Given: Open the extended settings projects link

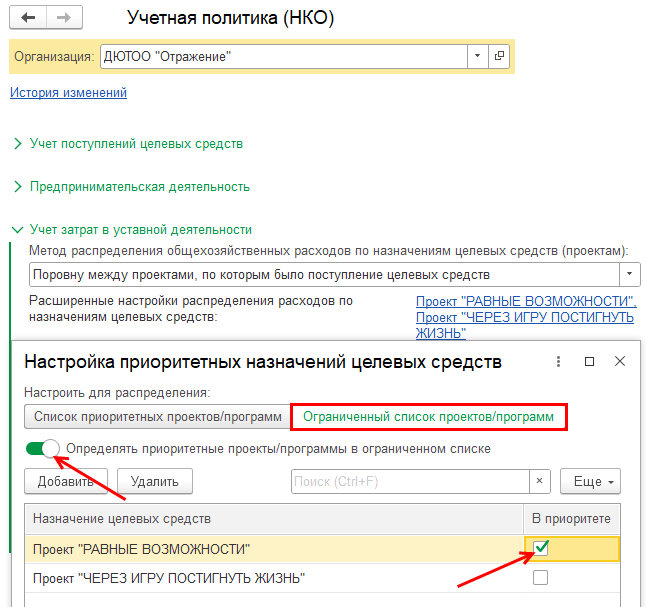Looking at the screenshot, I should coord(526,317).
